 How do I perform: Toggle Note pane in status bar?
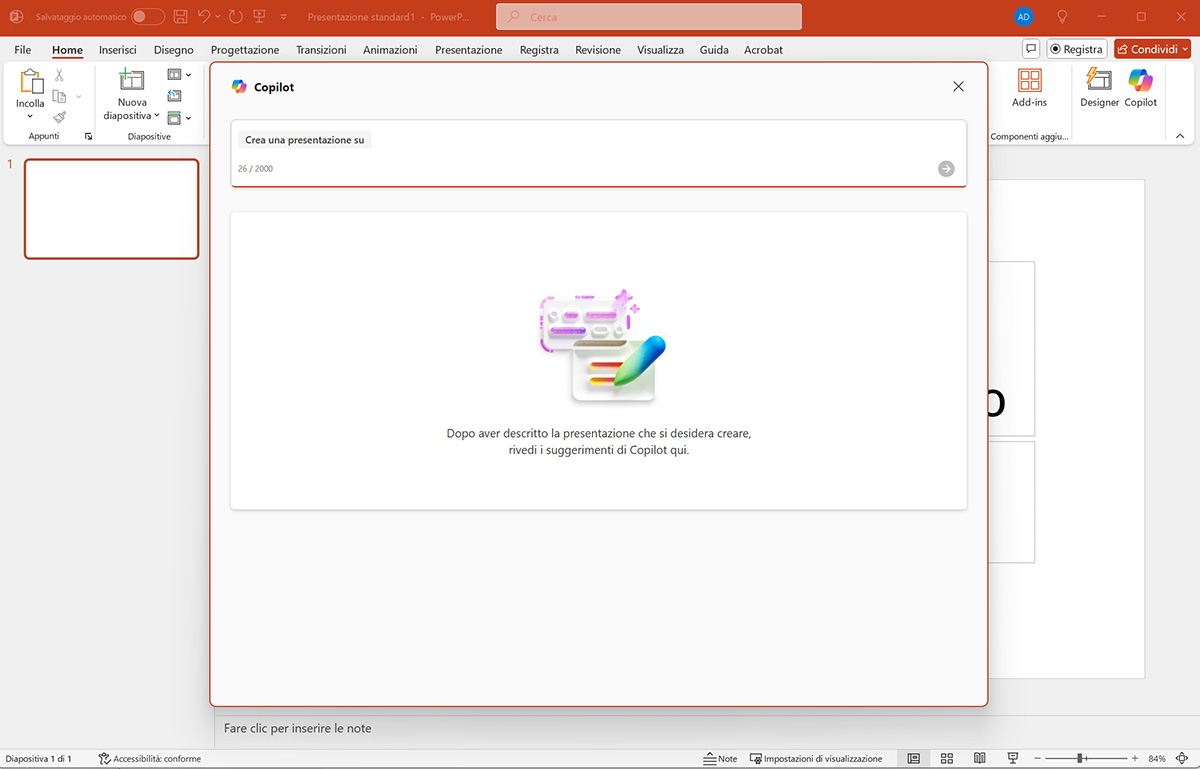pos(720,759)
